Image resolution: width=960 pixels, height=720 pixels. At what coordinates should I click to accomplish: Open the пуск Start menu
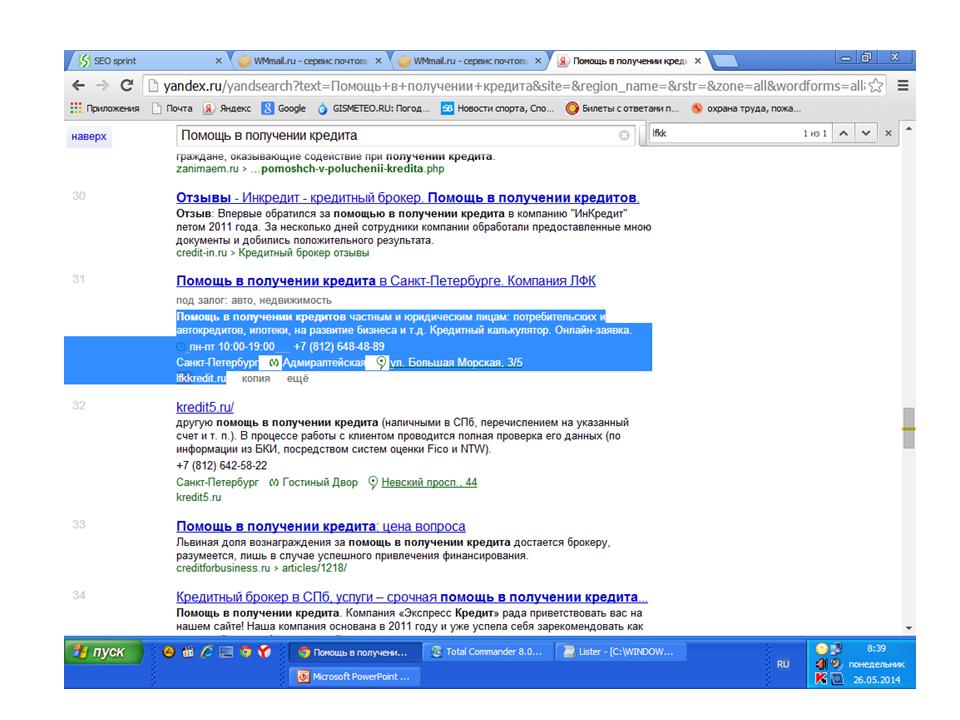coord(103,652)
